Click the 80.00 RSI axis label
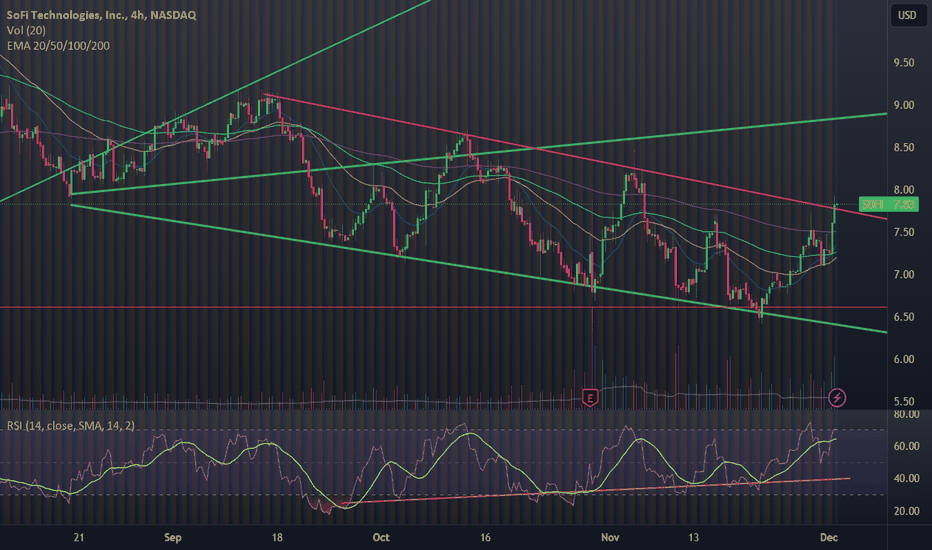 tap(906, 414)
